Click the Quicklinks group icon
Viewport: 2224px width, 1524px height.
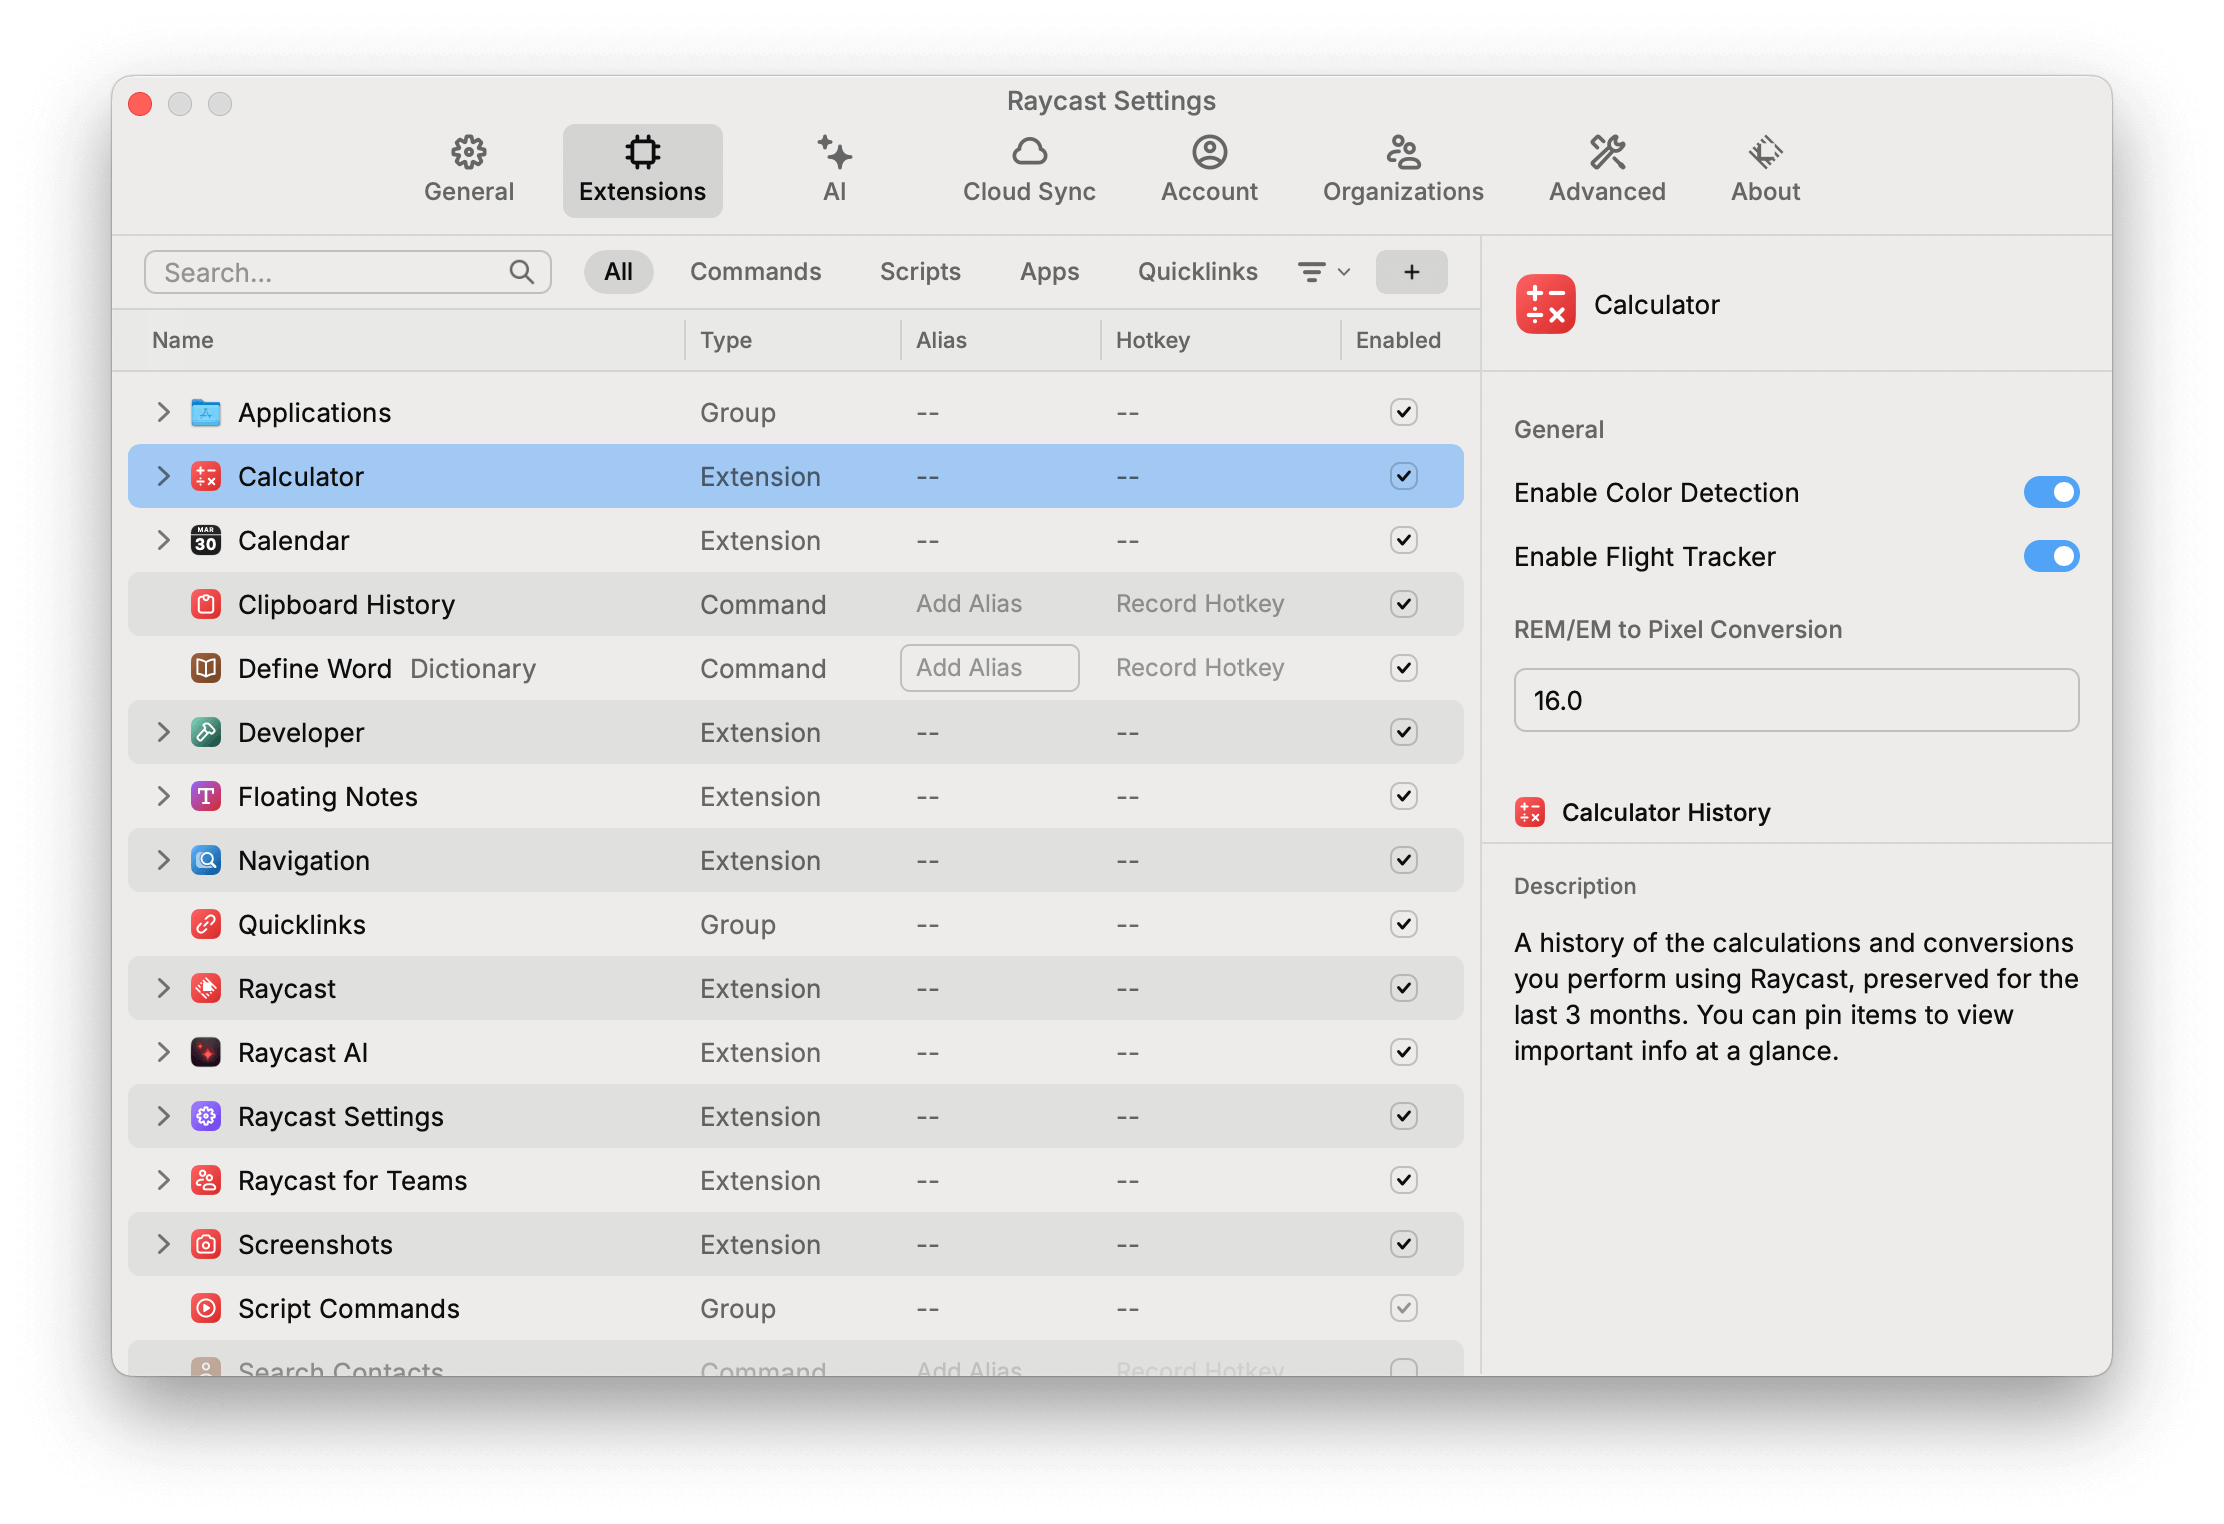(206, 924)
